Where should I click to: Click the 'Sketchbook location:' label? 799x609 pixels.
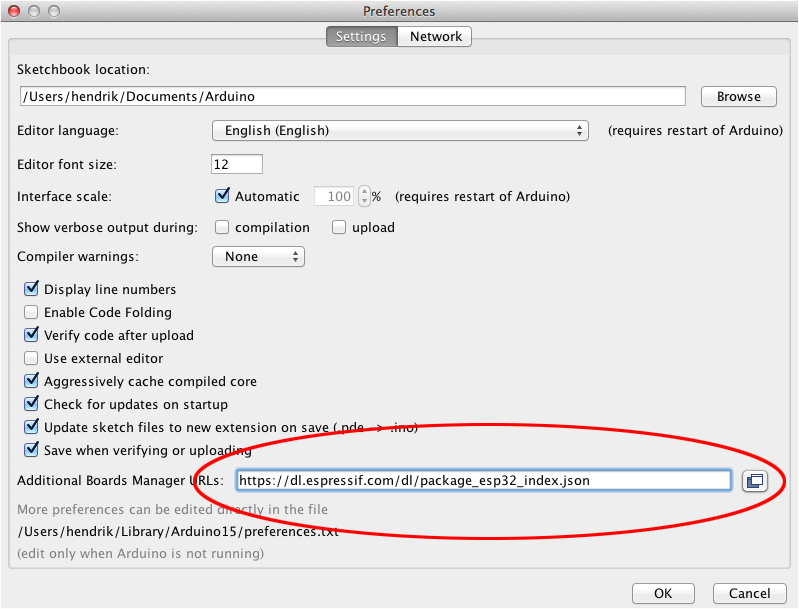tap(83, 69)
